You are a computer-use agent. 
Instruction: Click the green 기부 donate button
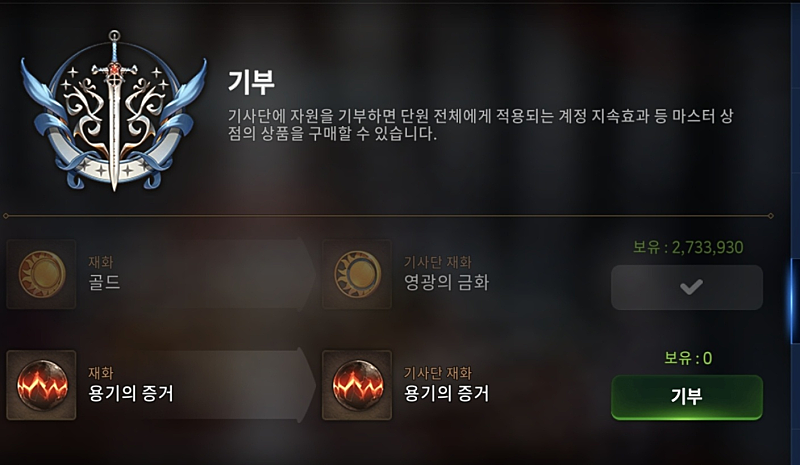click(x=687, y=397)
